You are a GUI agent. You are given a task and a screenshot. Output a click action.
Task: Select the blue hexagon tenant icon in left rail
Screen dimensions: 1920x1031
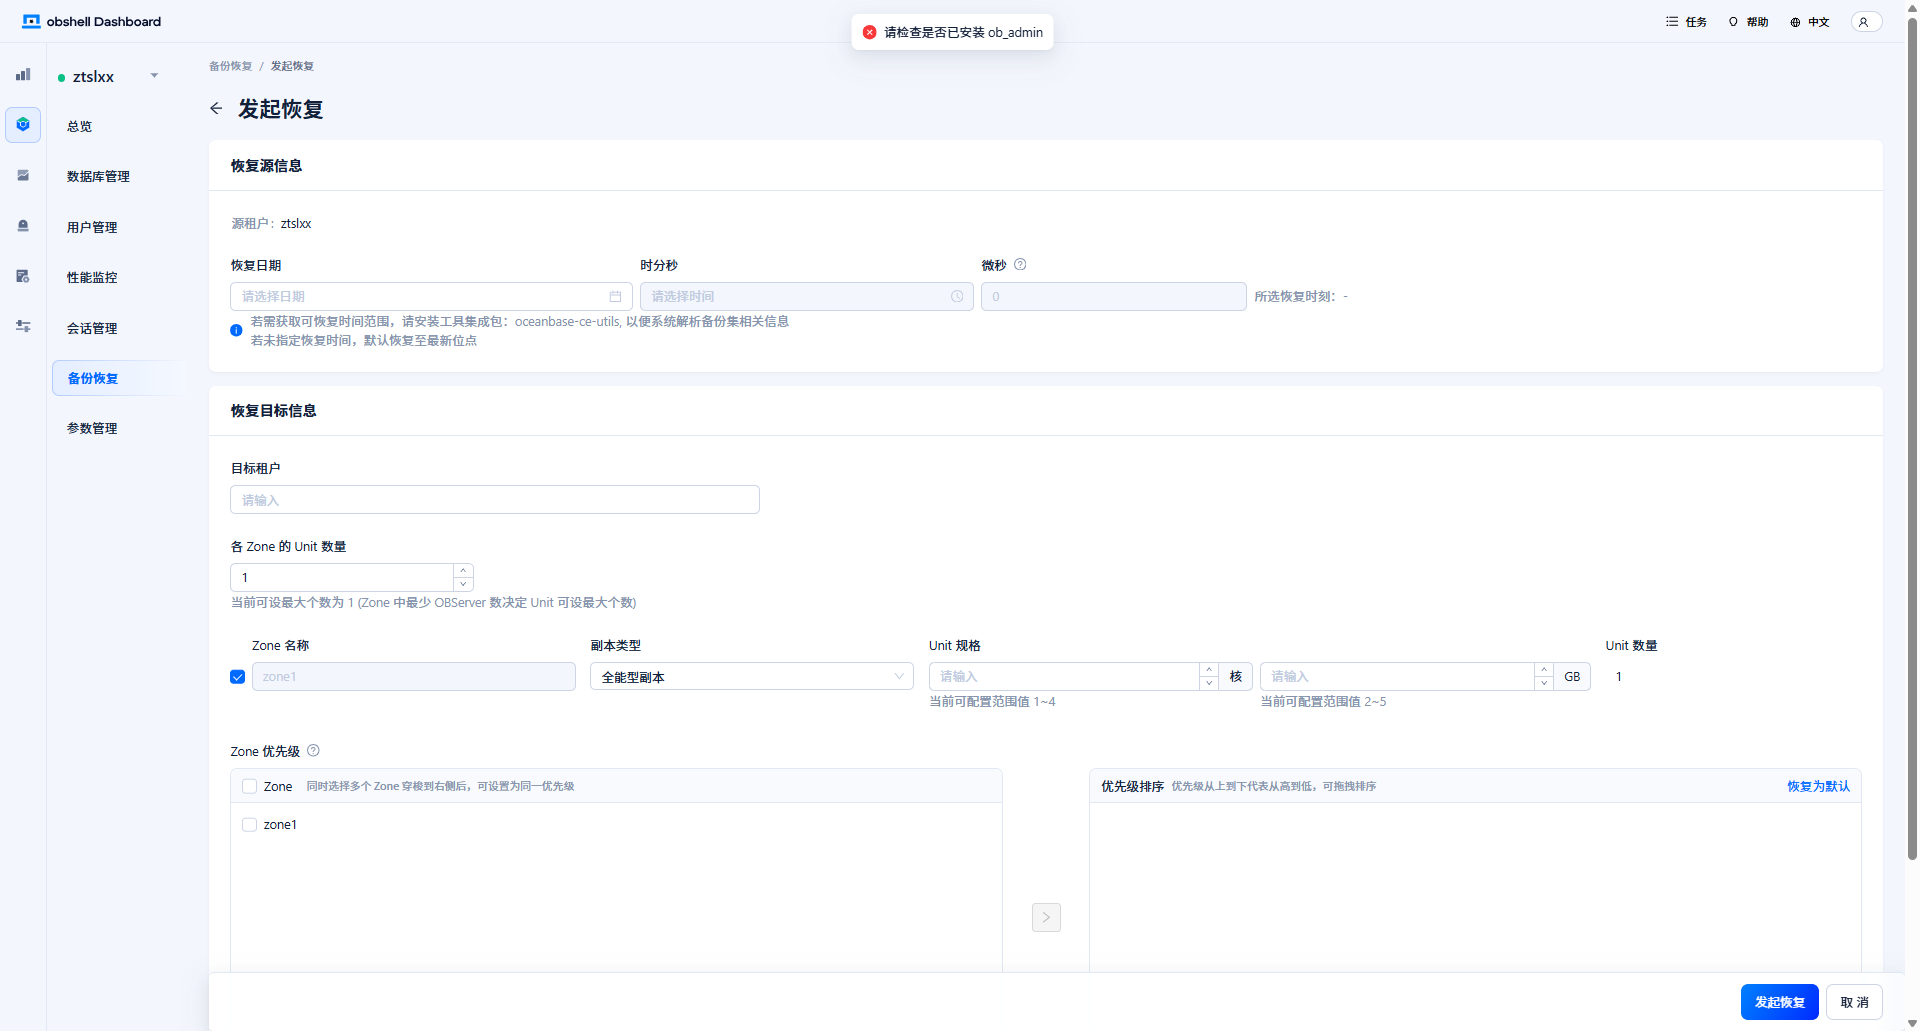coord(23,125)
